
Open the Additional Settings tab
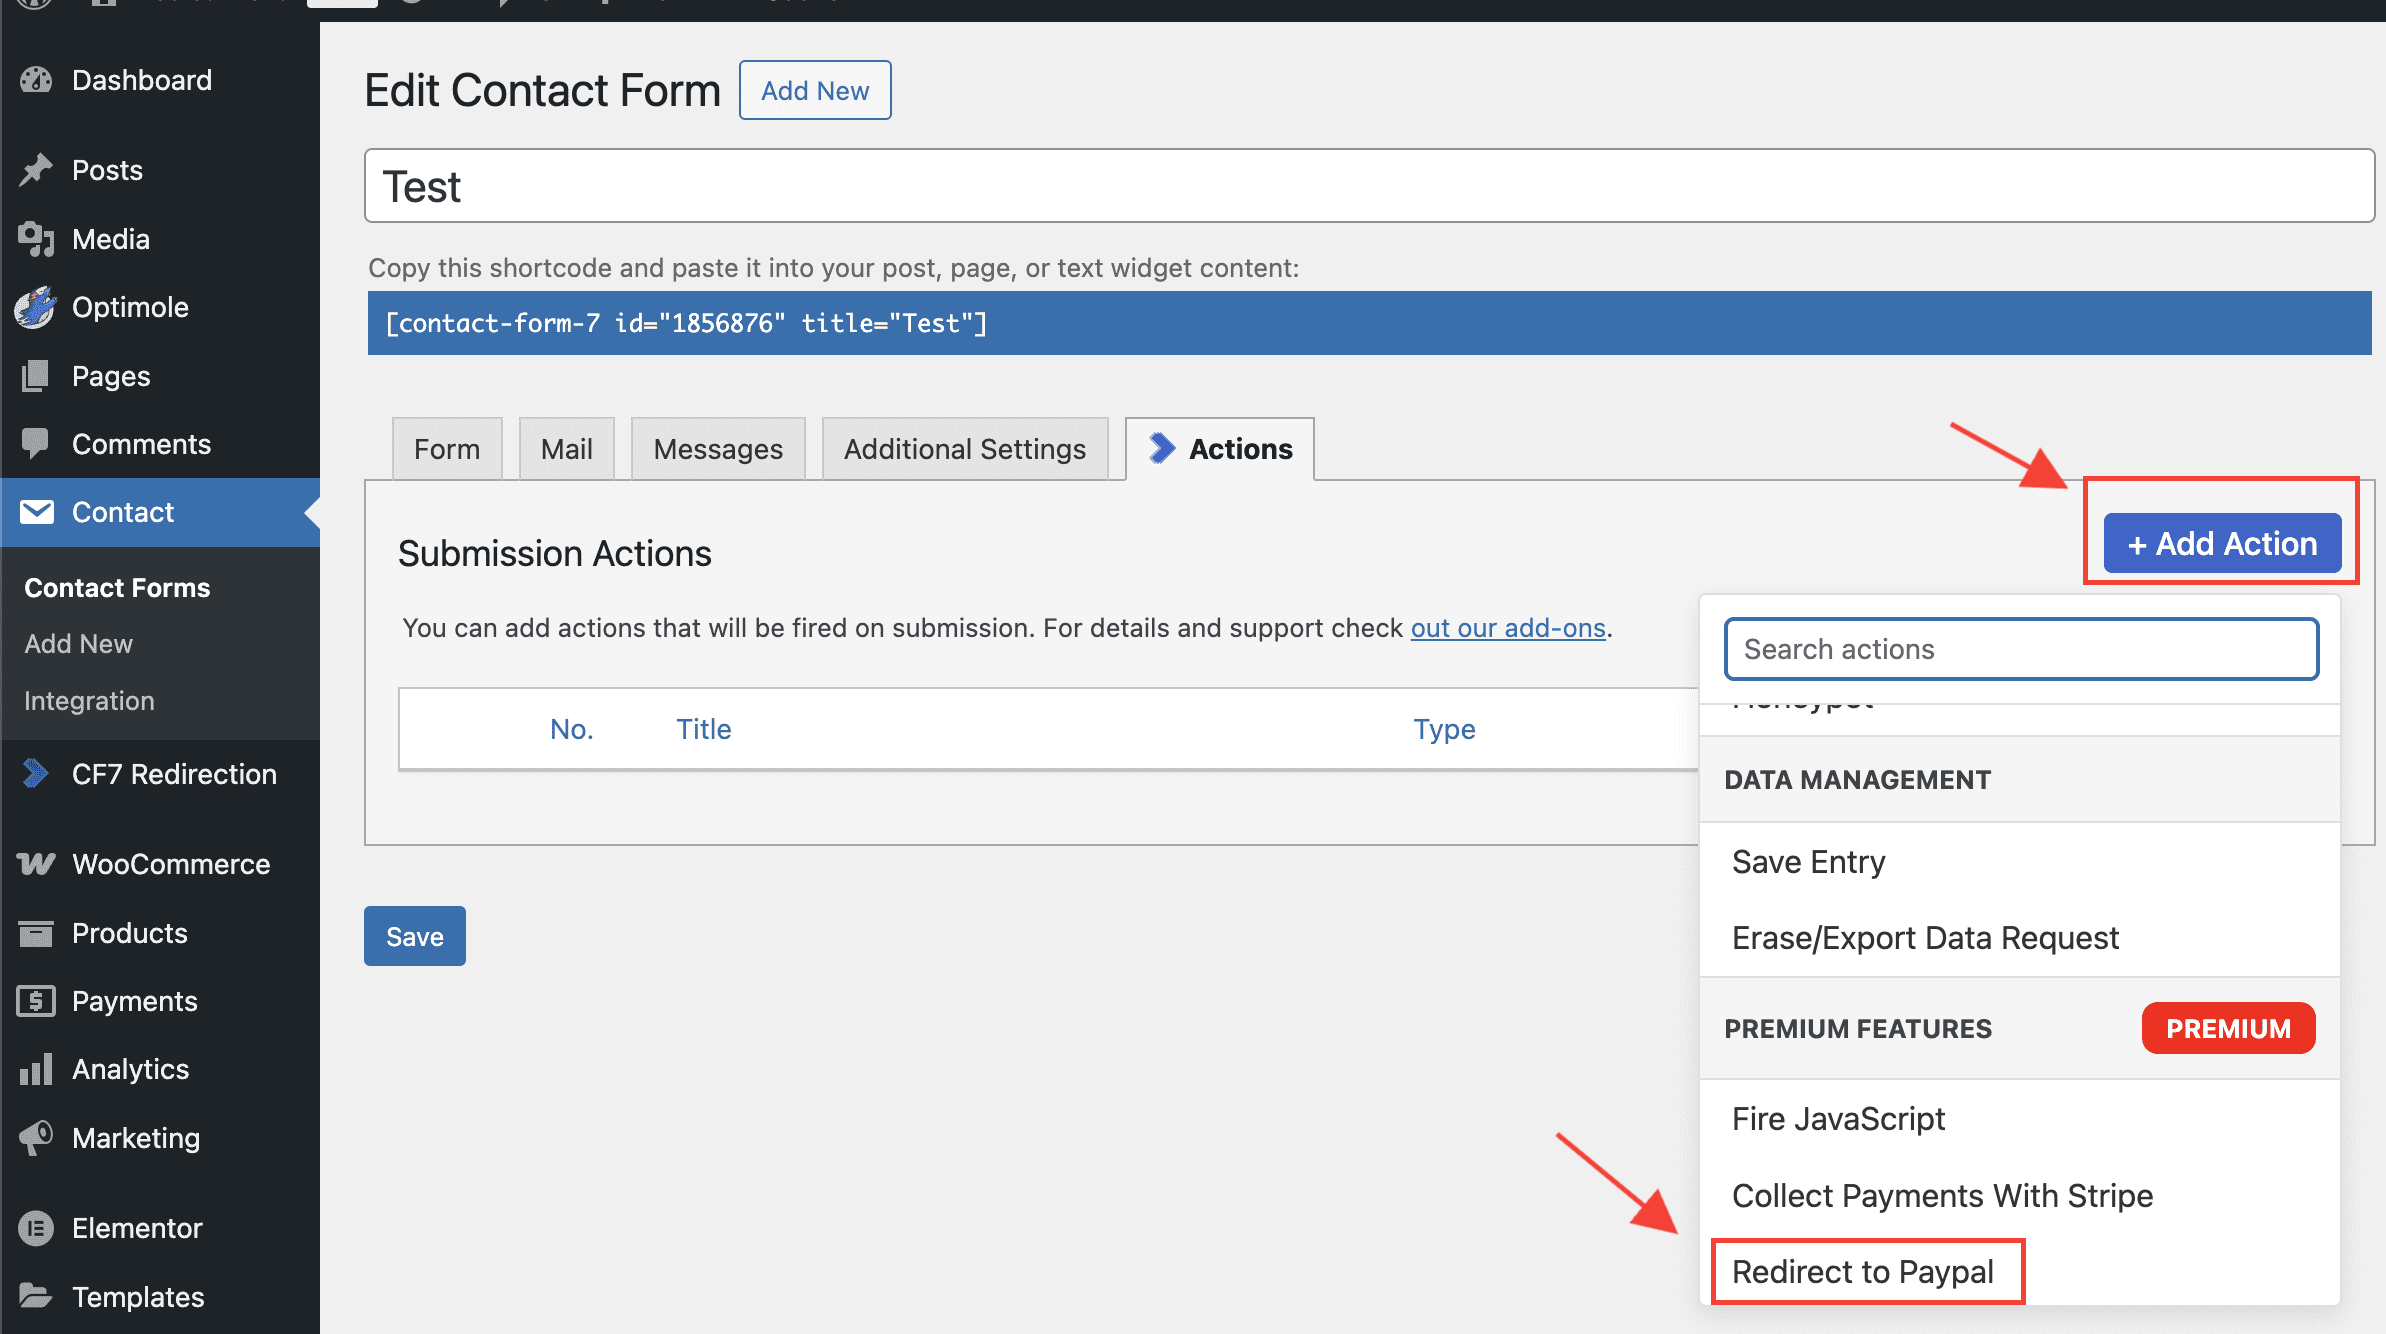click(x=964, y=449)
